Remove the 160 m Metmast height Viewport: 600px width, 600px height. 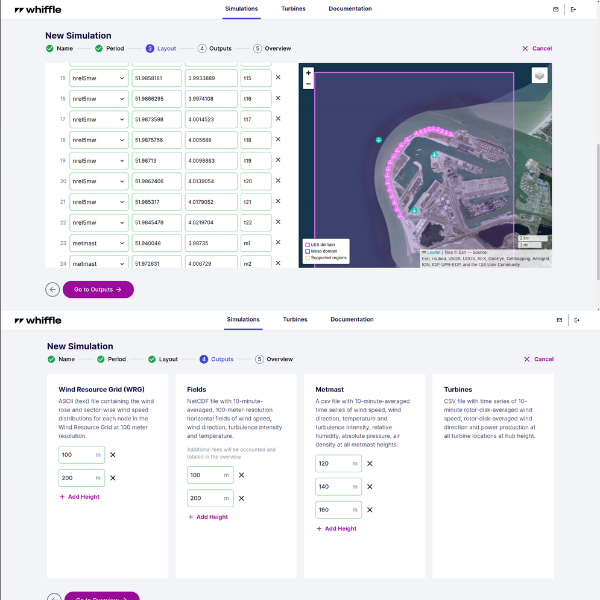click(370, 510)
